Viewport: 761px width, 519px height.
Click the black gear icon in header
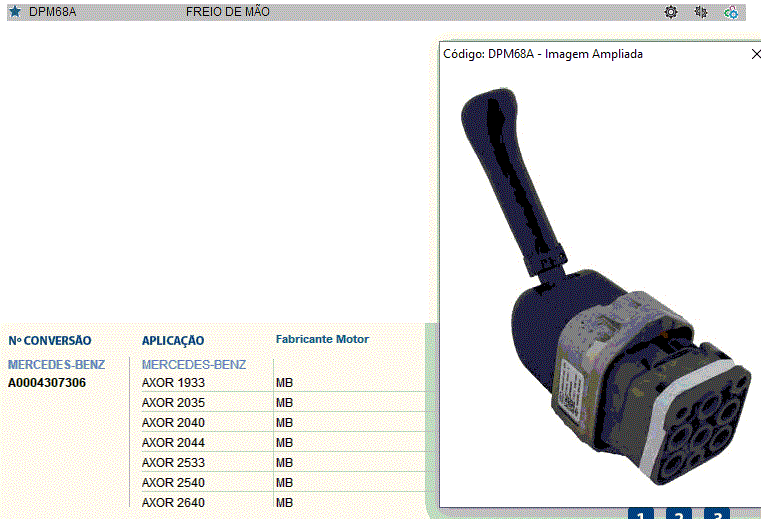671,12
